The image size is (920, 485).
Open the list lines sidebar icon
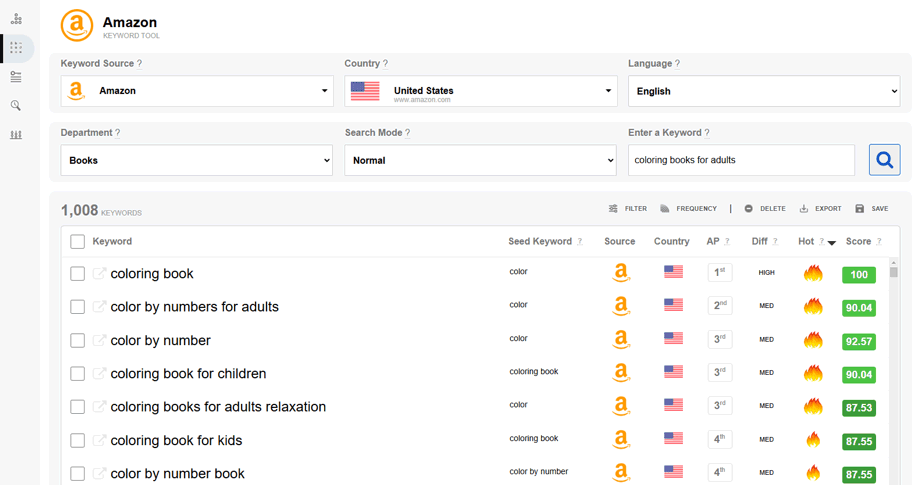tap(16, 77)
